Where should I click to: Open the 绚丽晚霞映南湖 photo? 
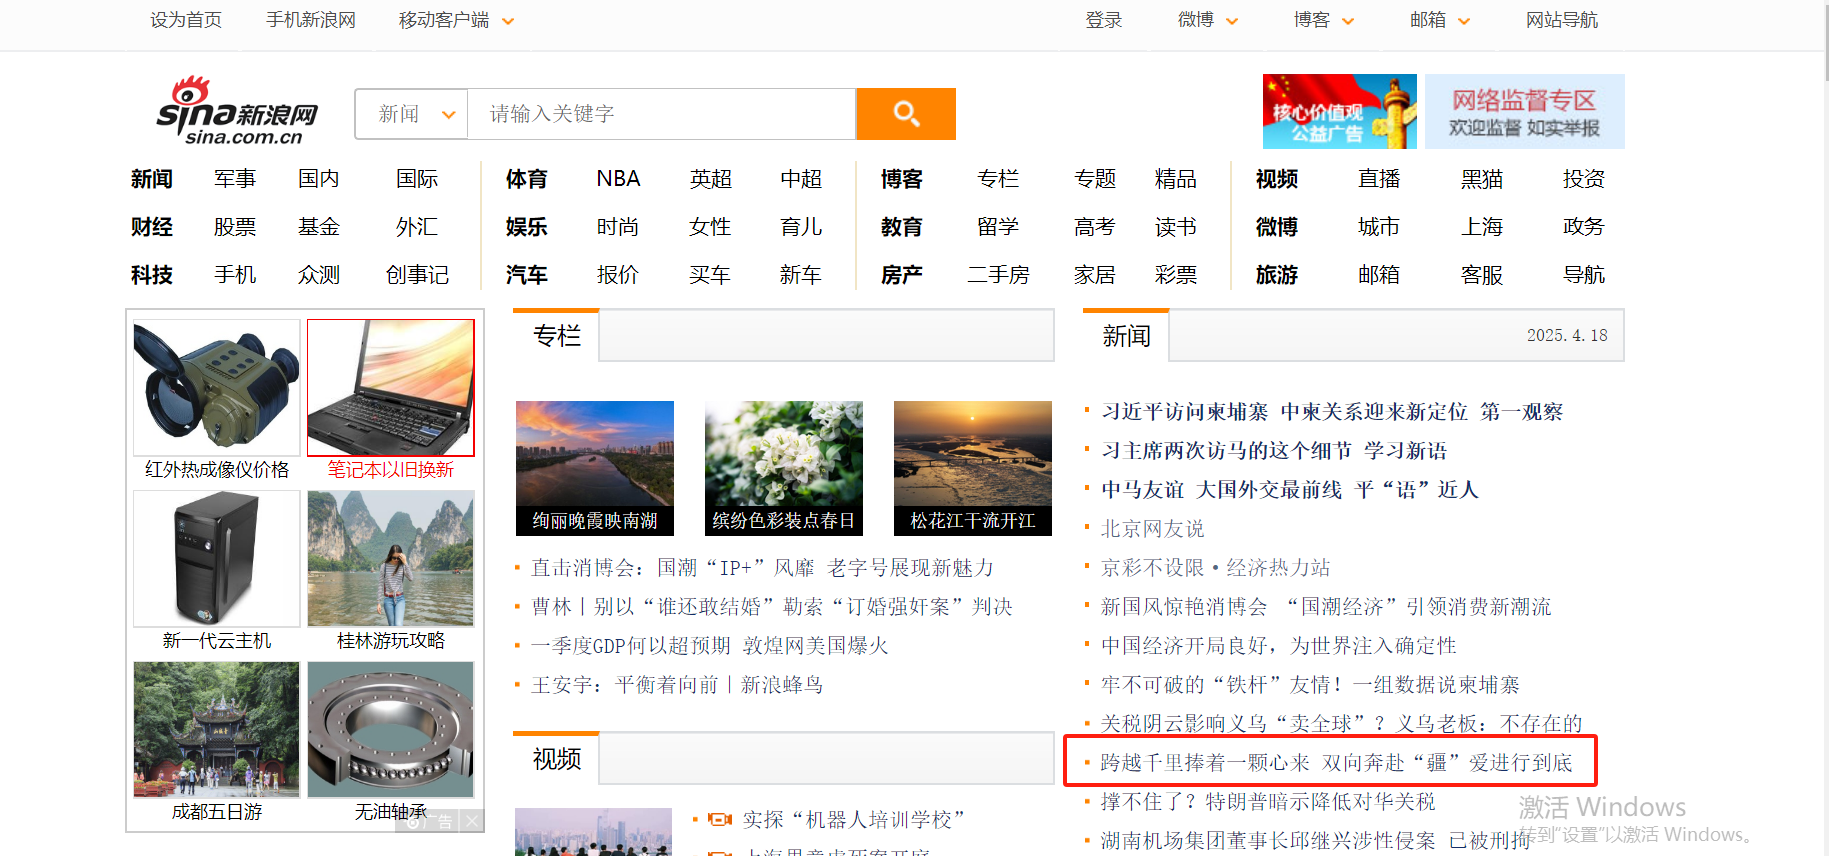(x=595, y=468)
